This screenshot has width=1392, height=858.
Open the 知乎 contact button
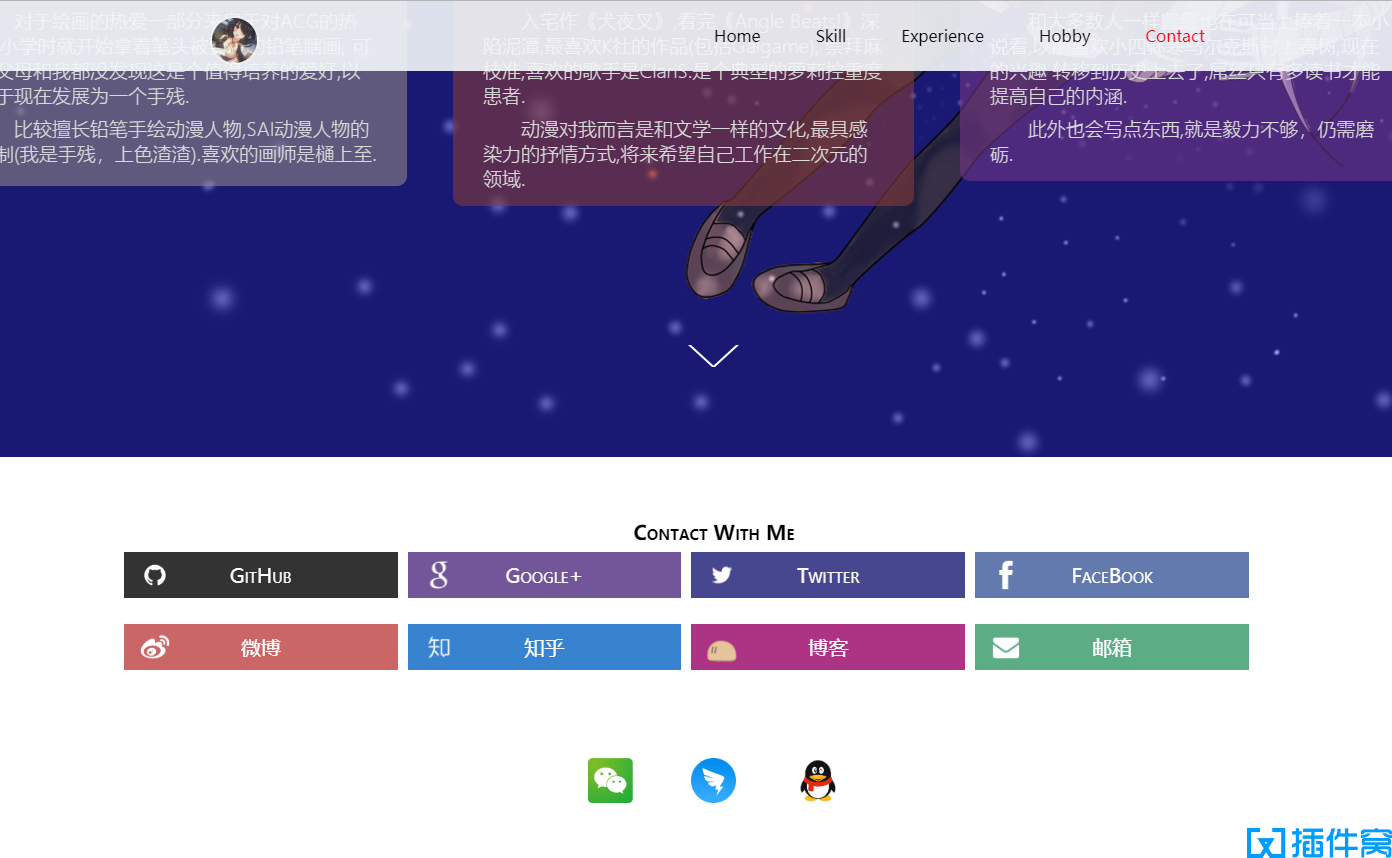coord(544,647)
